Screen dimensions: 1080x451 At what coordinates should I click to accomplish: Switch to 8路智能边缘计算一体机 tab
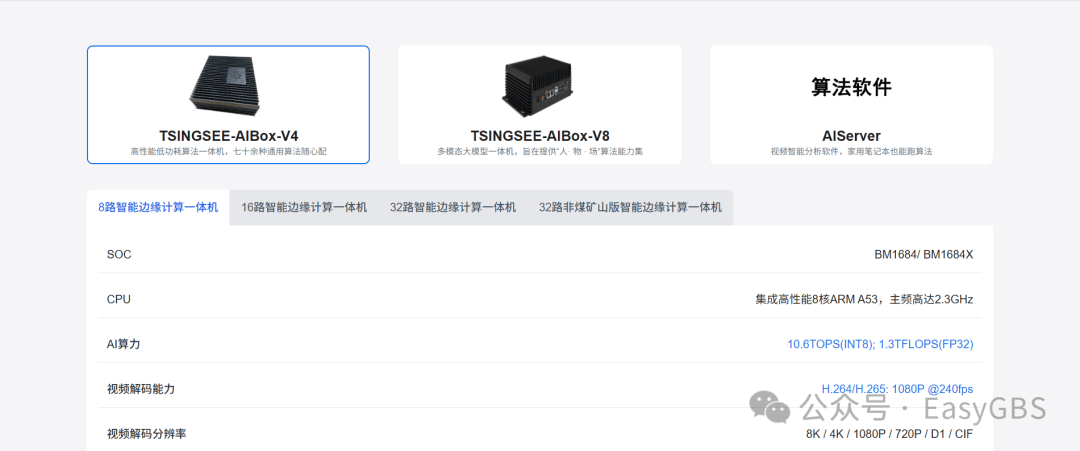coord(158,207)
